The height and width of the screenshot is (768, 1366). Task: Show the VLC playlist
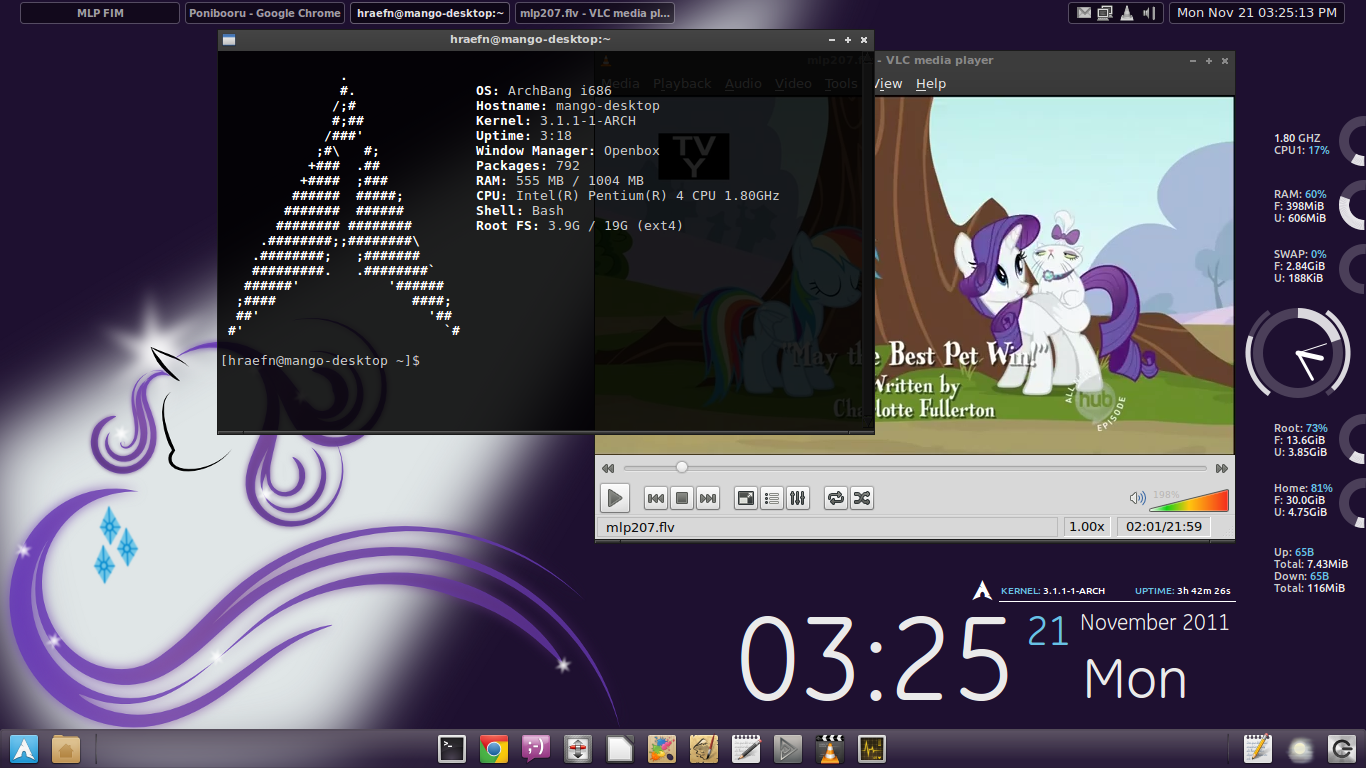pyautogui.click(x=771, y=498)
